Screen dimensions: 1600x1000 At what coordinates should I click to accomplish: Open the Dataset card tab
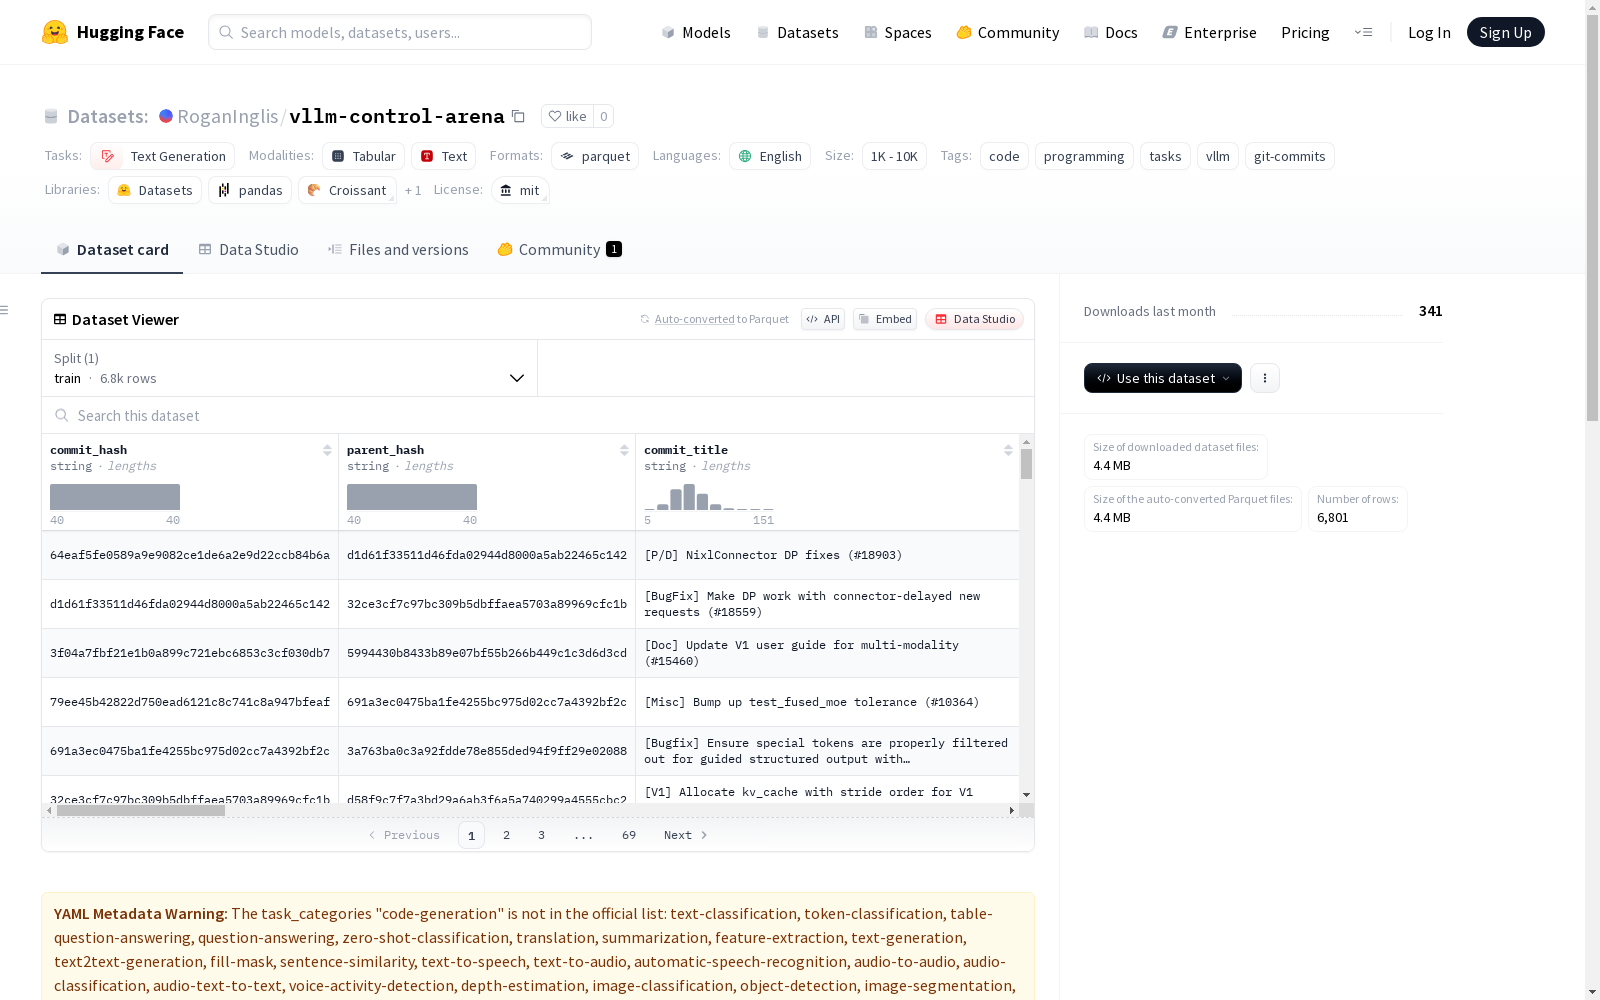(112, 249)
